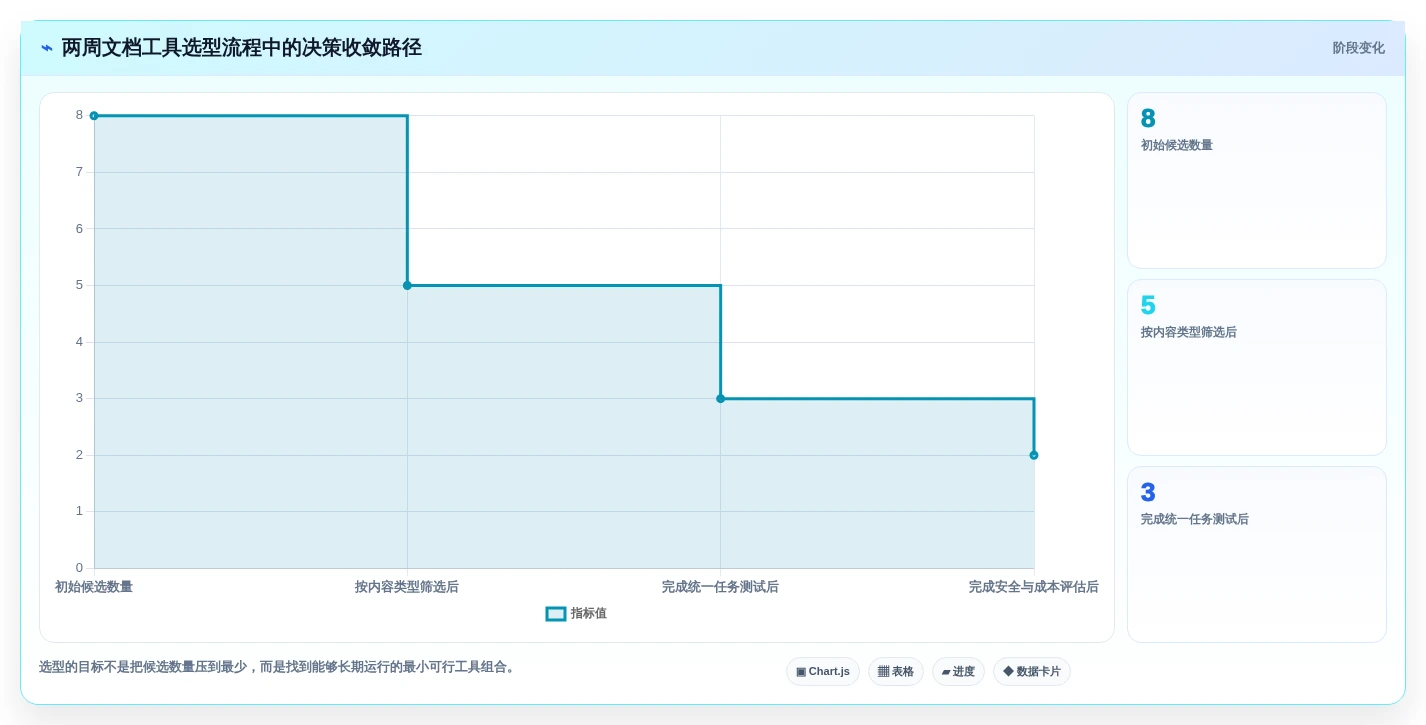The height and width of the screenshot is (725, 1426).
Task: Click the x-axis label 初始候选数量
Action: point(94,587)
